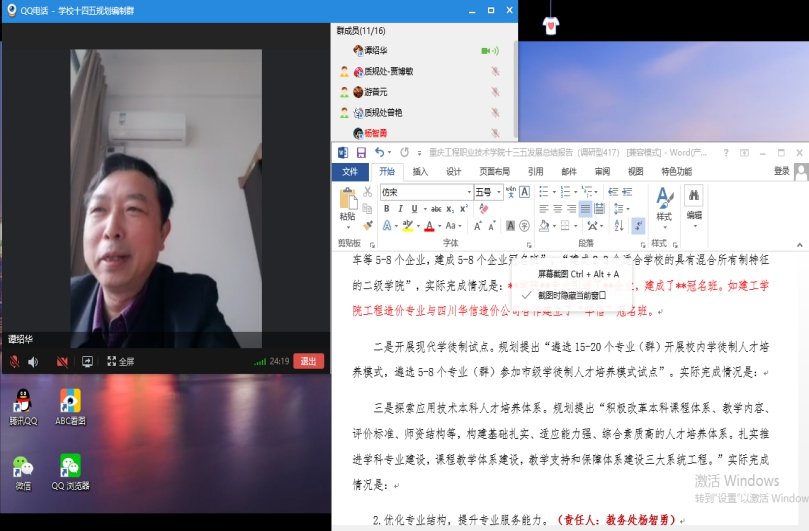Switch to the 插入 ribbon tab

(420, 171)
